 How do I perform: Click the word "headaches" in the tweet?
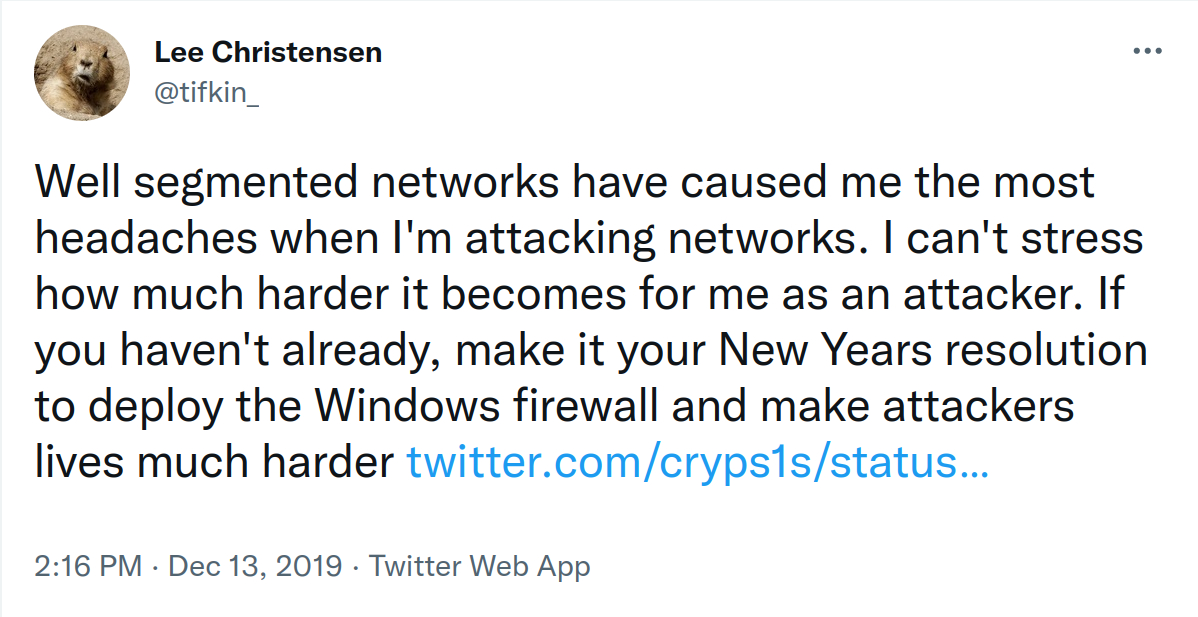(146, 238)
